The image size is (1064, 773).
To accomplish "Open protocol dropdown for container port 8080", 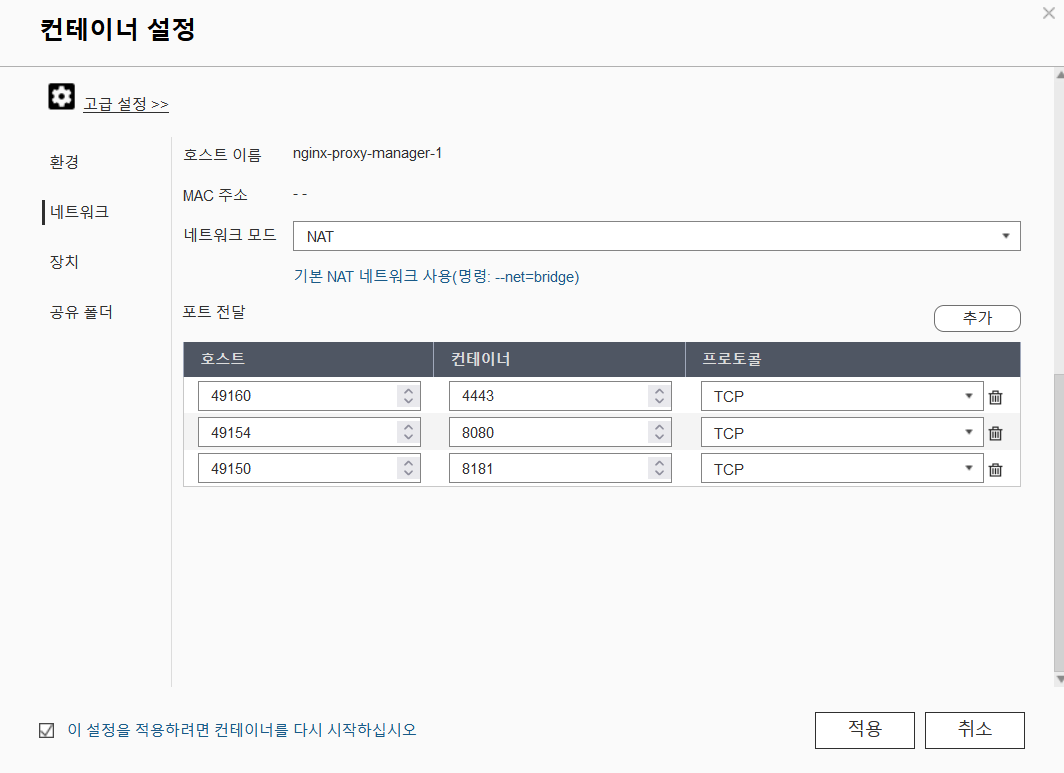I will click(841, 433).
